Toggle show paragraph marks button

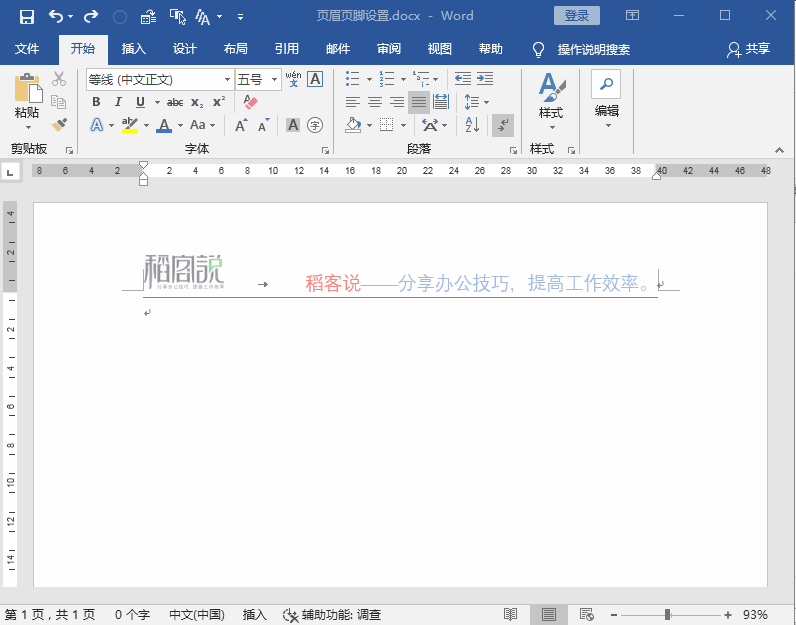pyautogui.click(x=503, y=125)
